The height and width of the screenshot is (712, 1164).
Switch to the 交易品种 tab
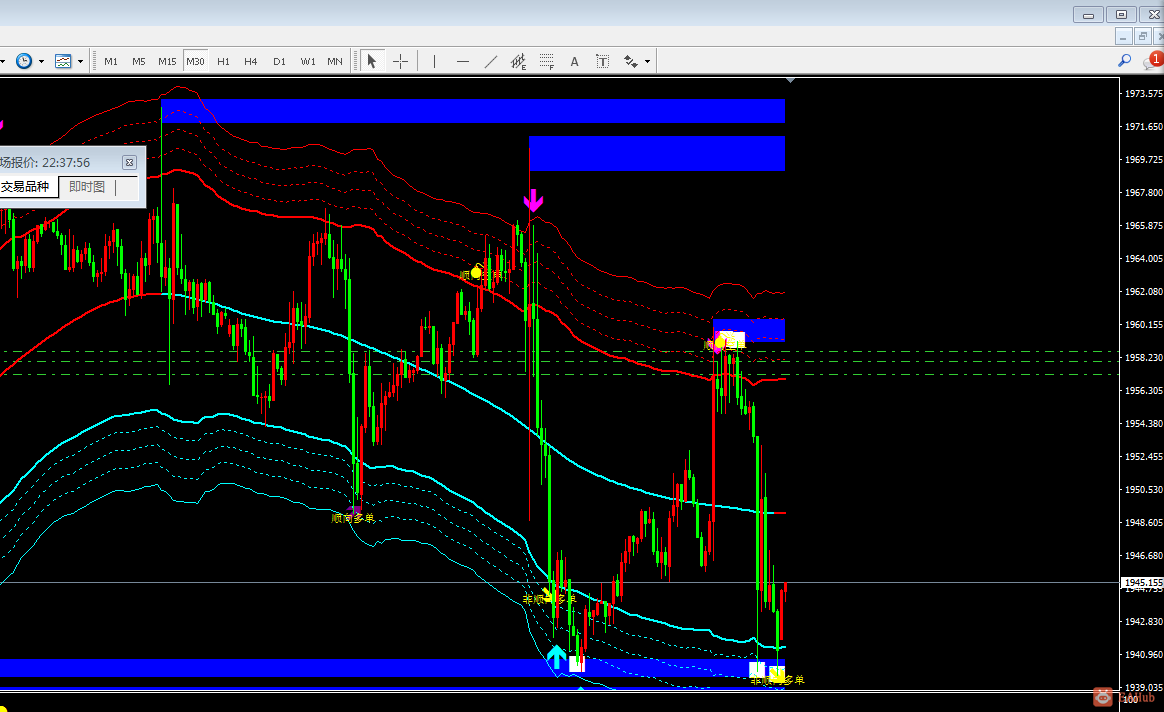(27, 187)
